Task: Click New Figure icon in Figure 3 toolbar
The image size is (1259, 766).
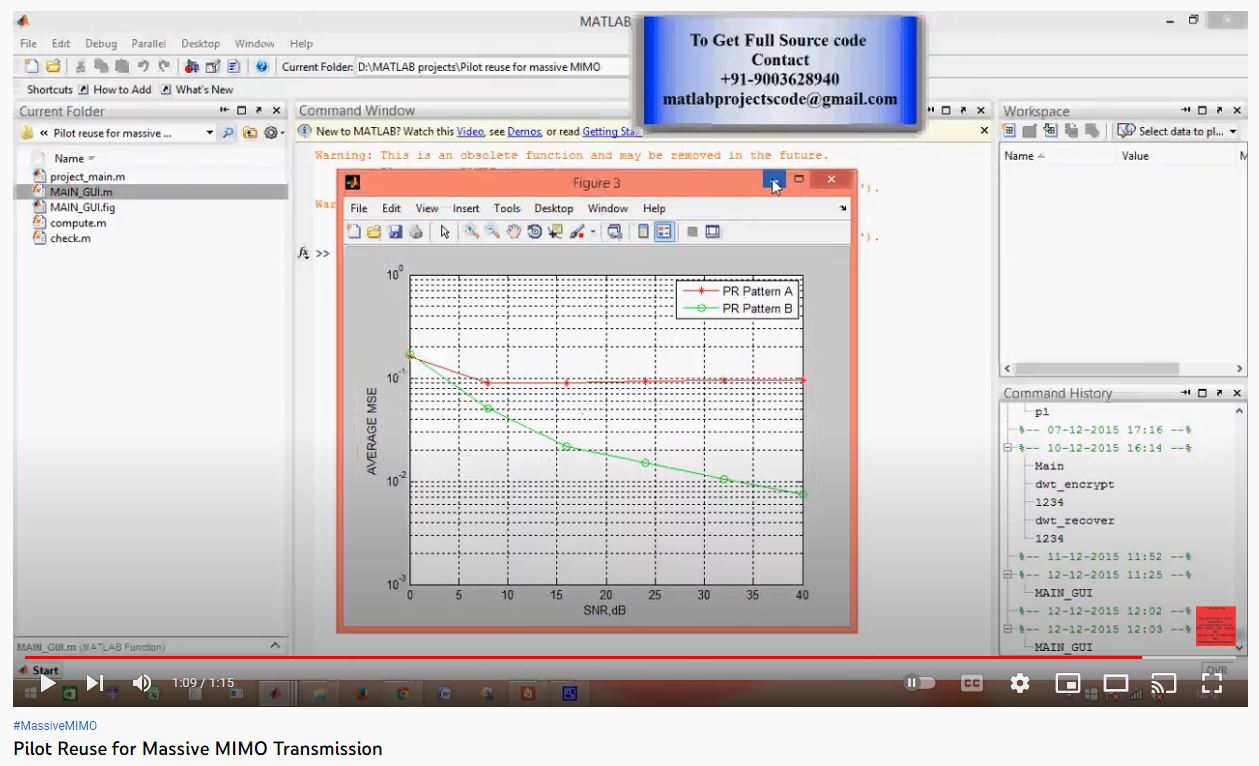Action: click(x=354, y=232)
